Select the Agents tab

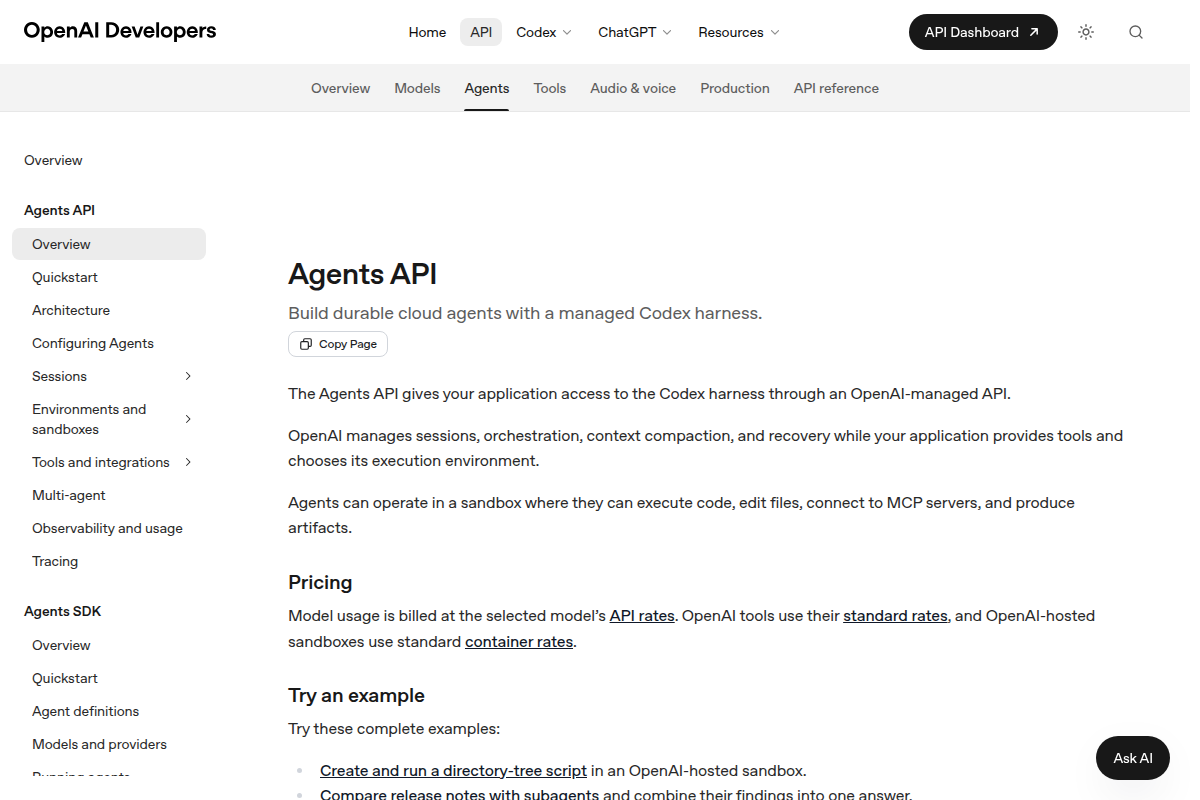(x=487, y=88)
